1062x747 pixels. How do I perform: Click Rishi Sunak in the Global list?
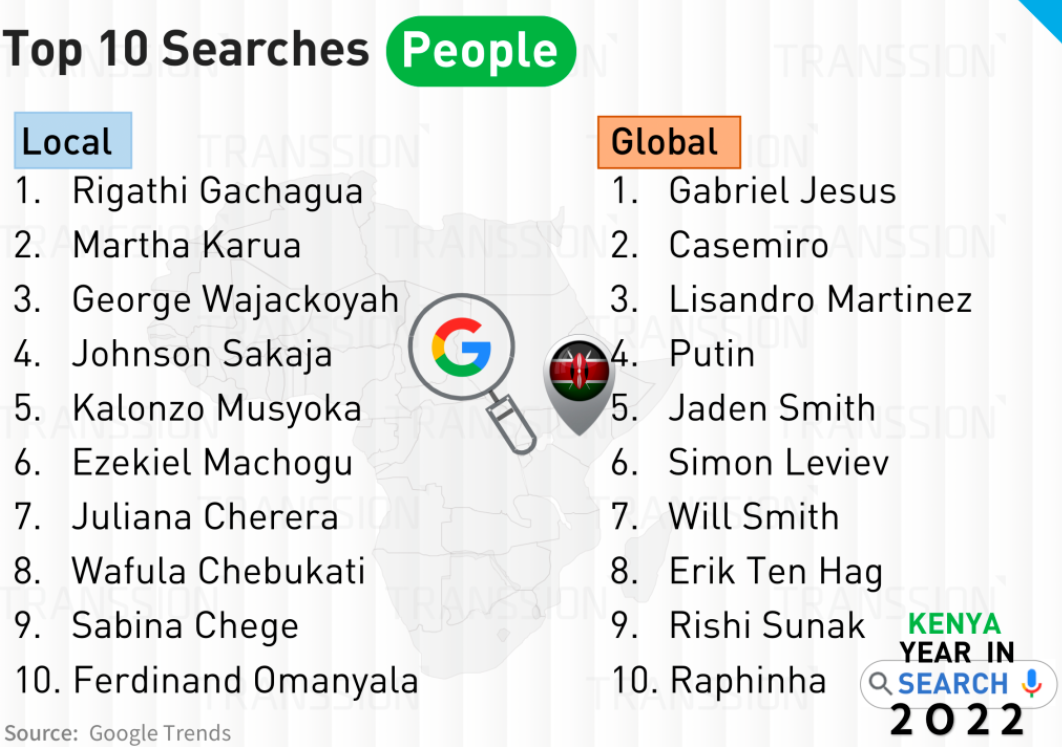766,626
